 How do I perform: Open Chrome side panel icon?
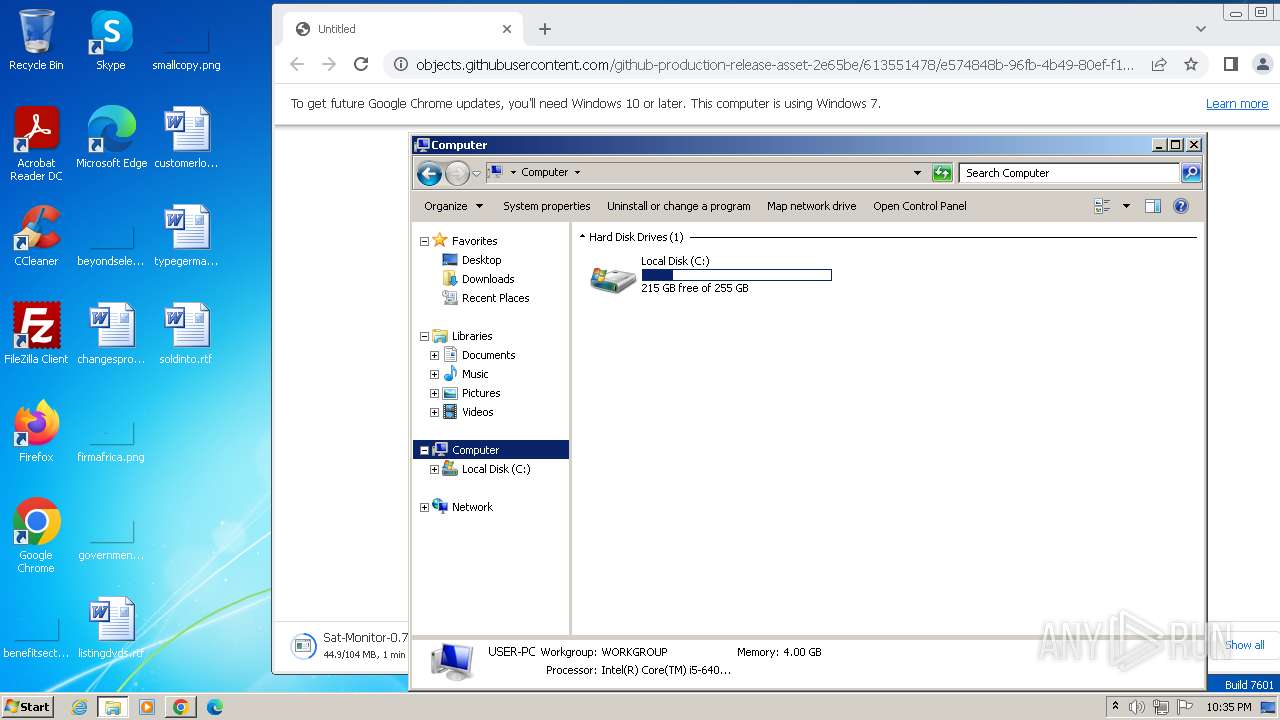pyautogui.click(x=1231, y=64)
